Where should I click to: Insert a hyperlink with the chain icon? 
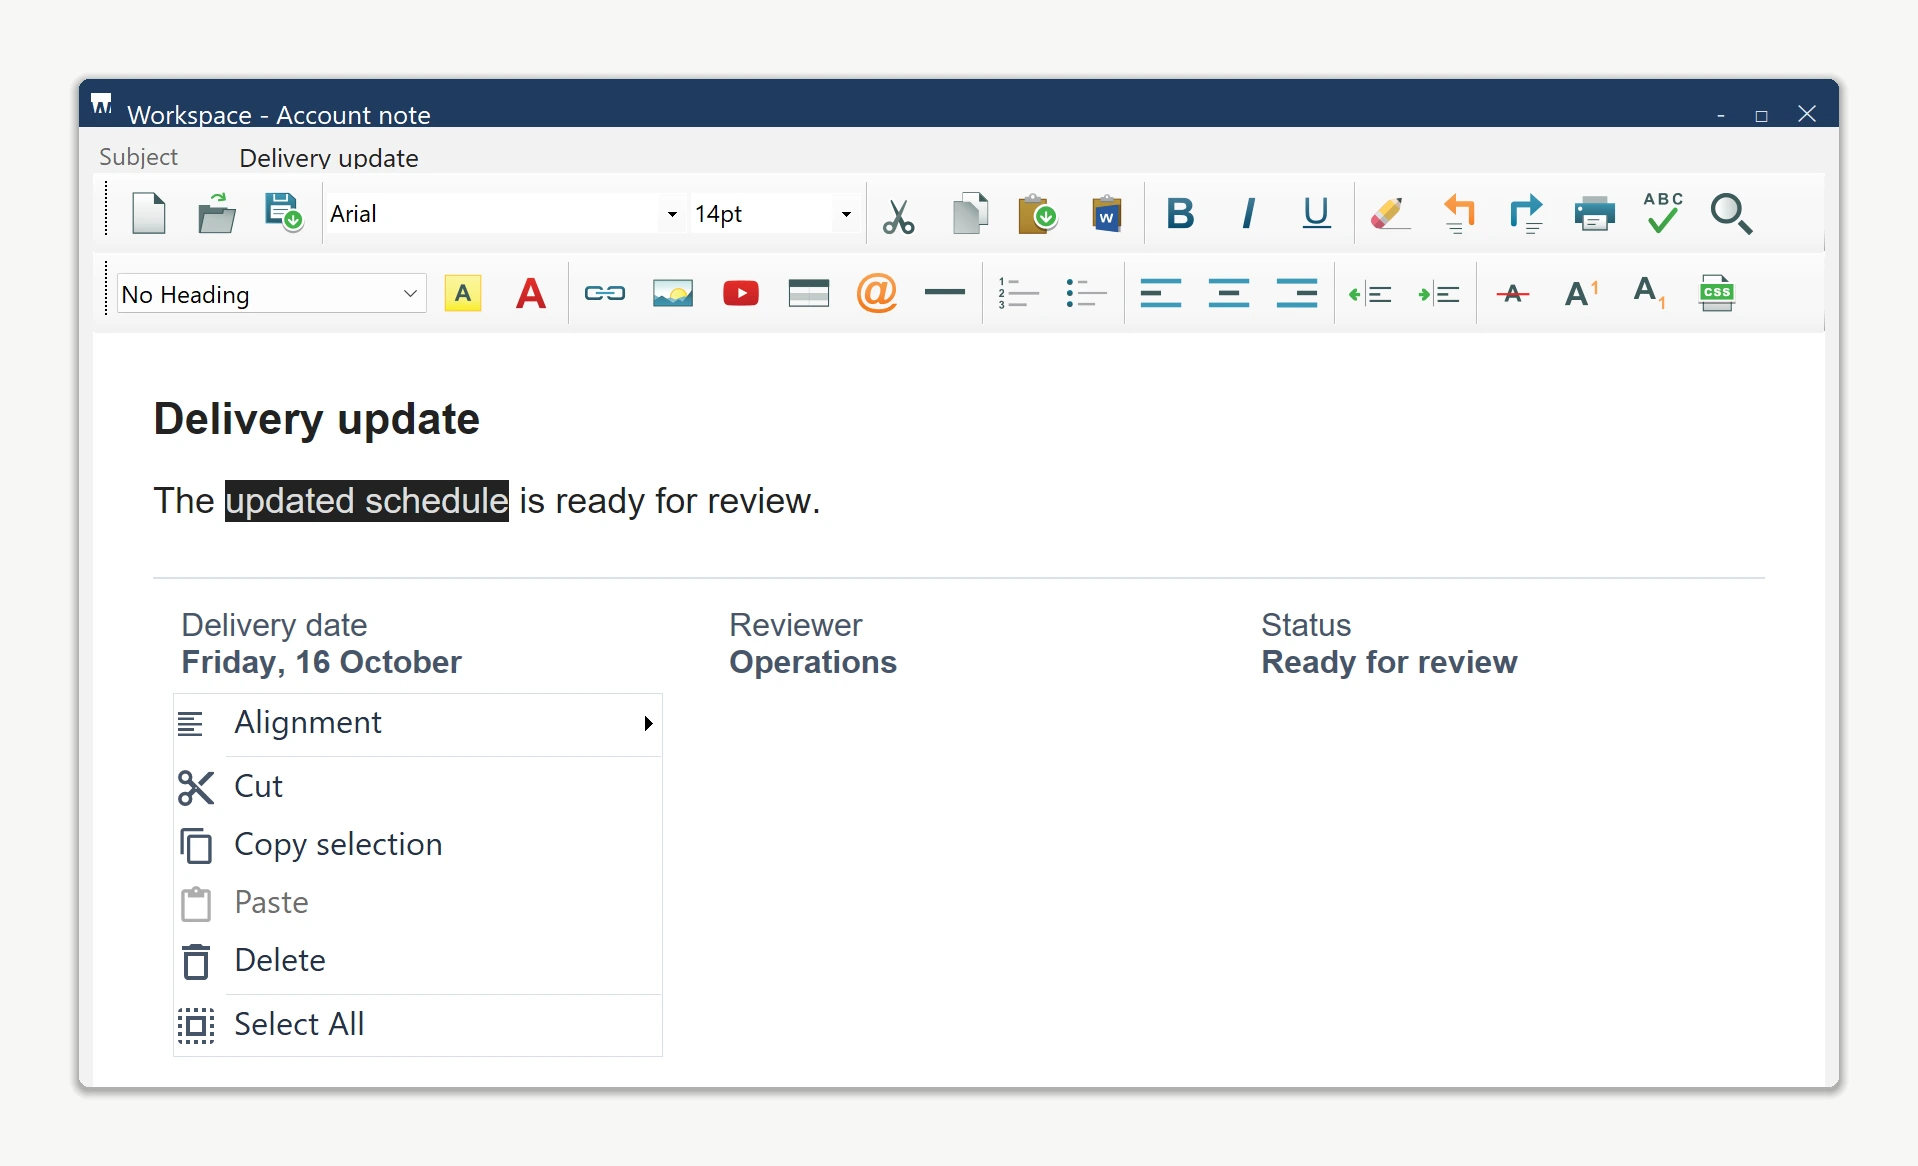click(x=605, y=293)
